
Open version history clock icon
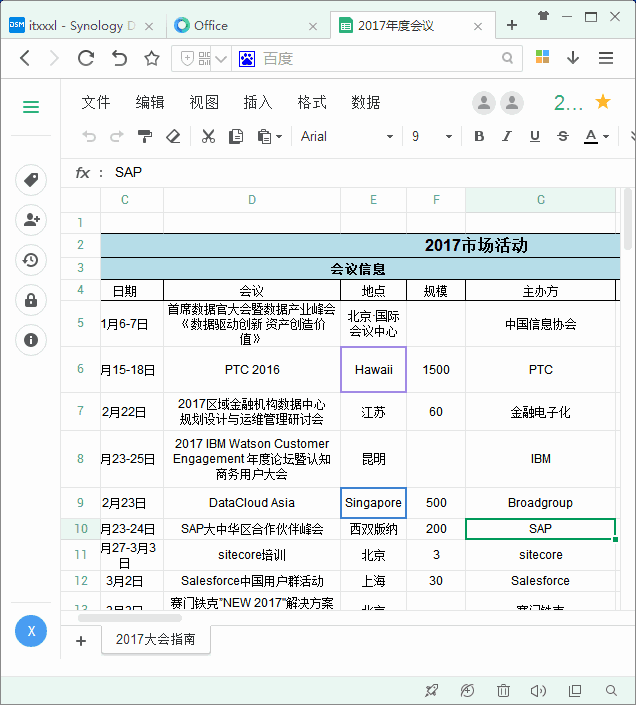click(31, 260)
